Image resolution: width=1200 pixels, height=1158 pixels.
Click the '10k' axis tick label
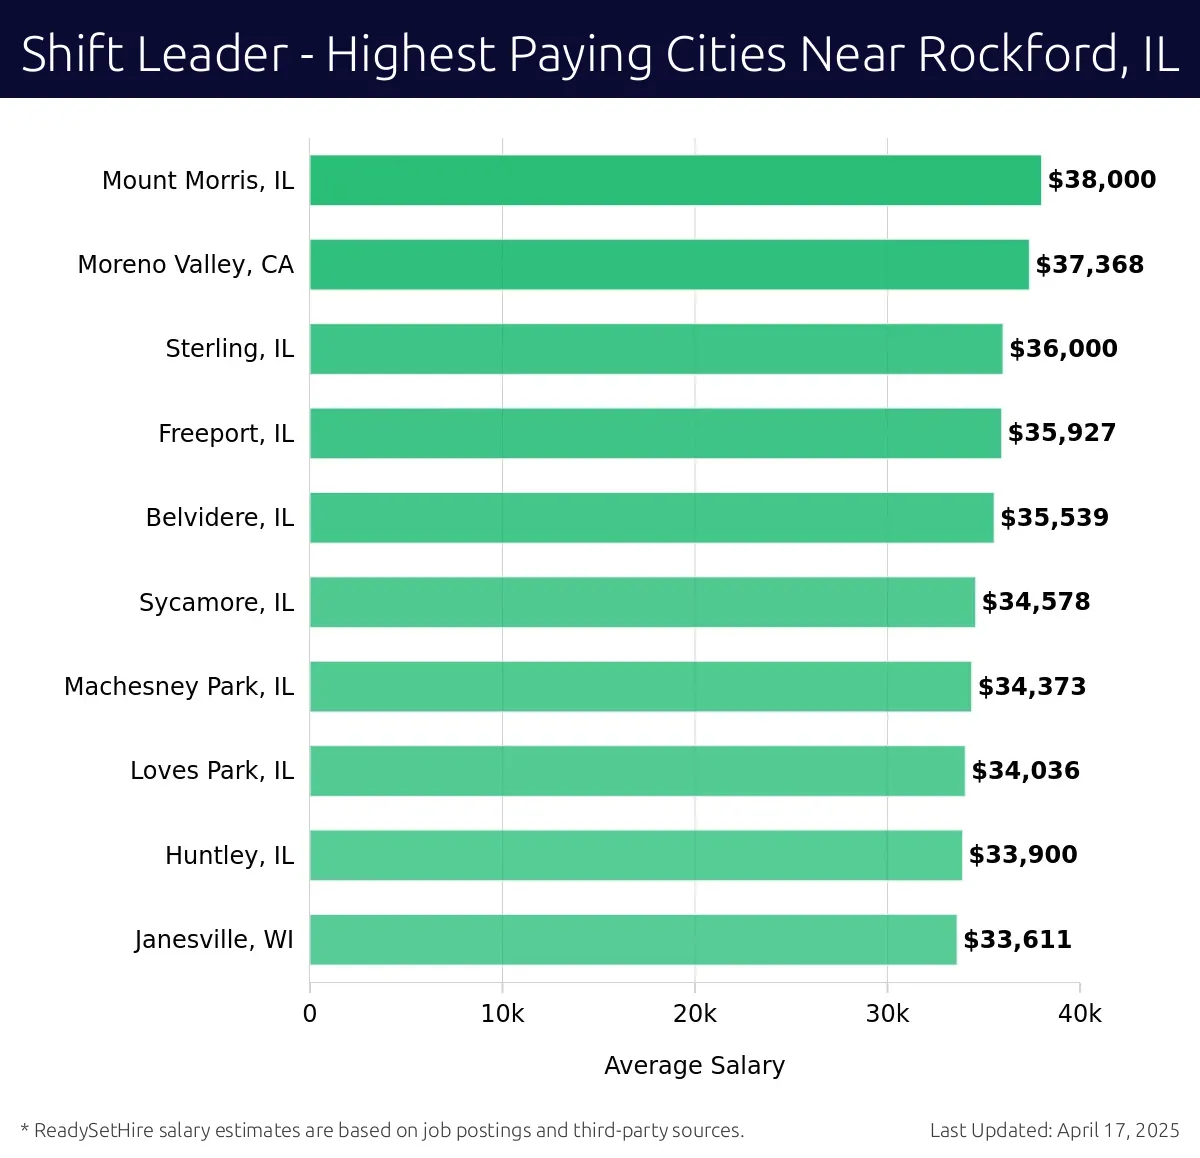click(502, 1014)
